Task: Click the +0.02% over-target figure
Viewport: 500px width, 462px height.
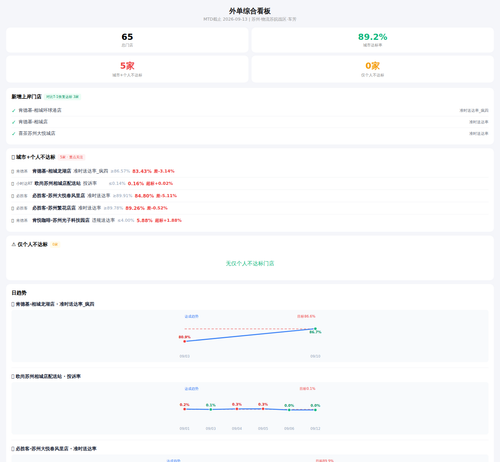Action: (x=159, y=184)
